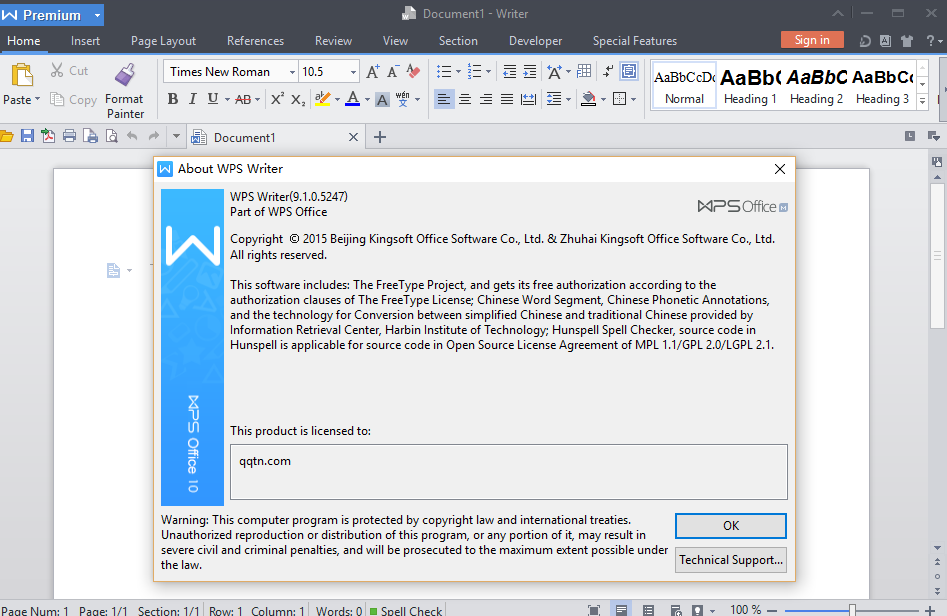Switch to the Insert tab
Screen dimensions: 947x616
click(x=85, y=41)
